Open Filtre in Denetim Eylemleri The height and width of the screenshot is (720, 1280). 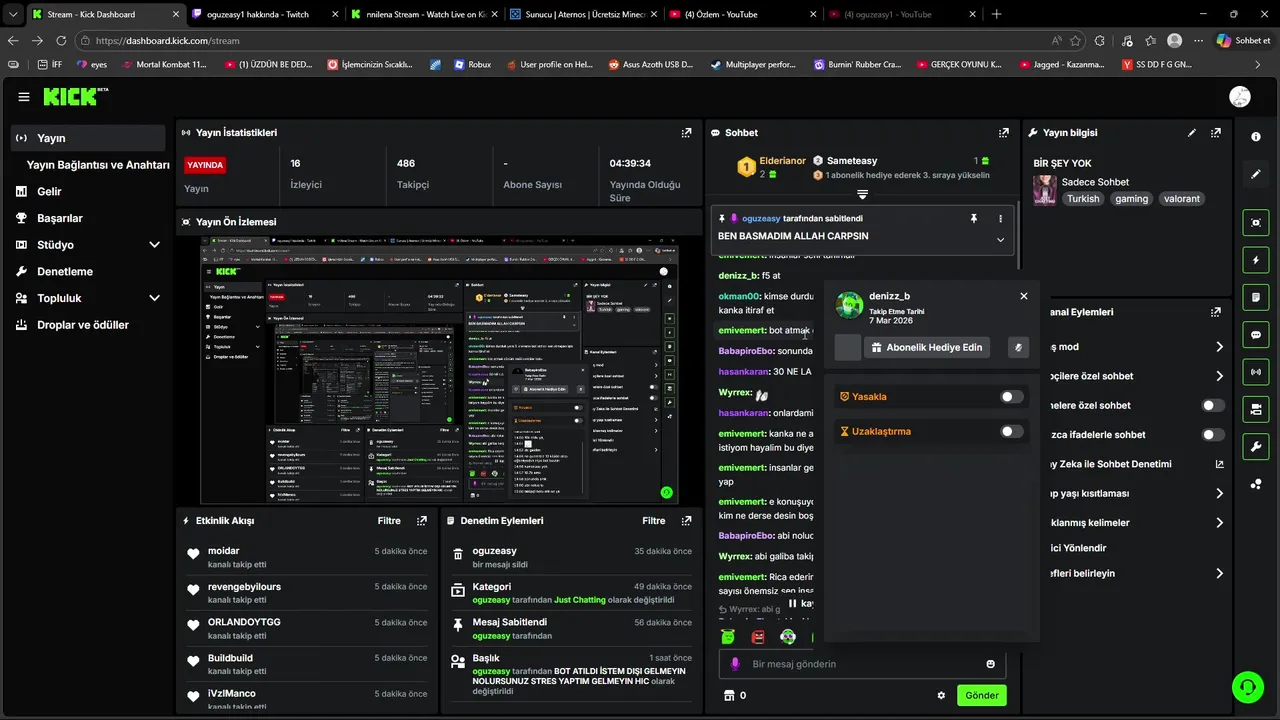tap(653, 521)
